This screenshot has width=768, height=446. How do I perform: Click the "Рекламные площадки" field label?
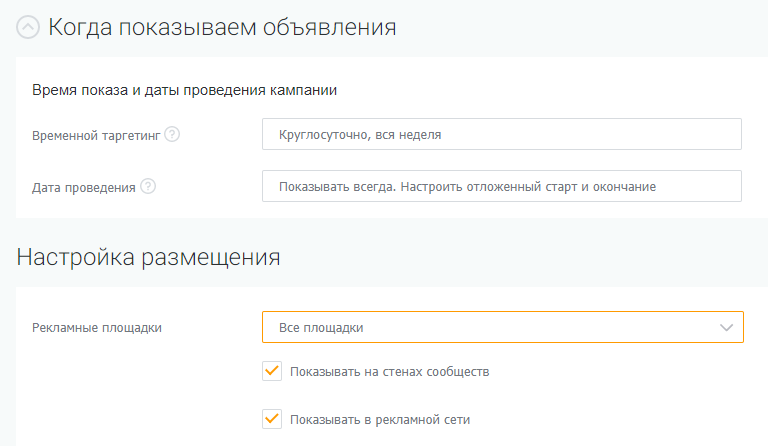[96, 328]
